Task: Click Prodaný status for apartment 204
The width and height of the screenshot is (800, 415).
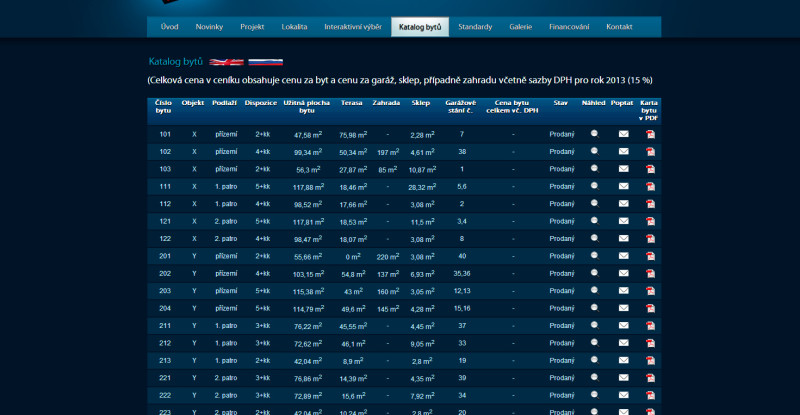Action: tap(562, 308)
